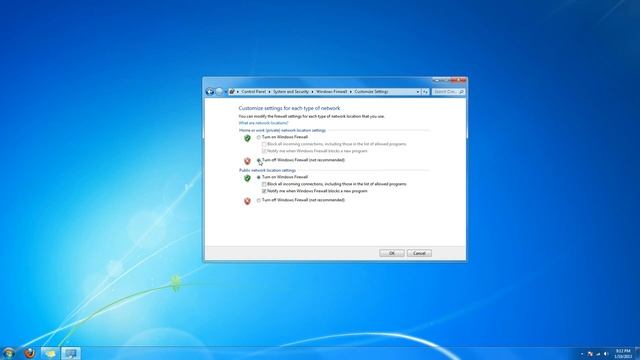
Task: Discard changes with the Cancel button
Action: [419, 253]
